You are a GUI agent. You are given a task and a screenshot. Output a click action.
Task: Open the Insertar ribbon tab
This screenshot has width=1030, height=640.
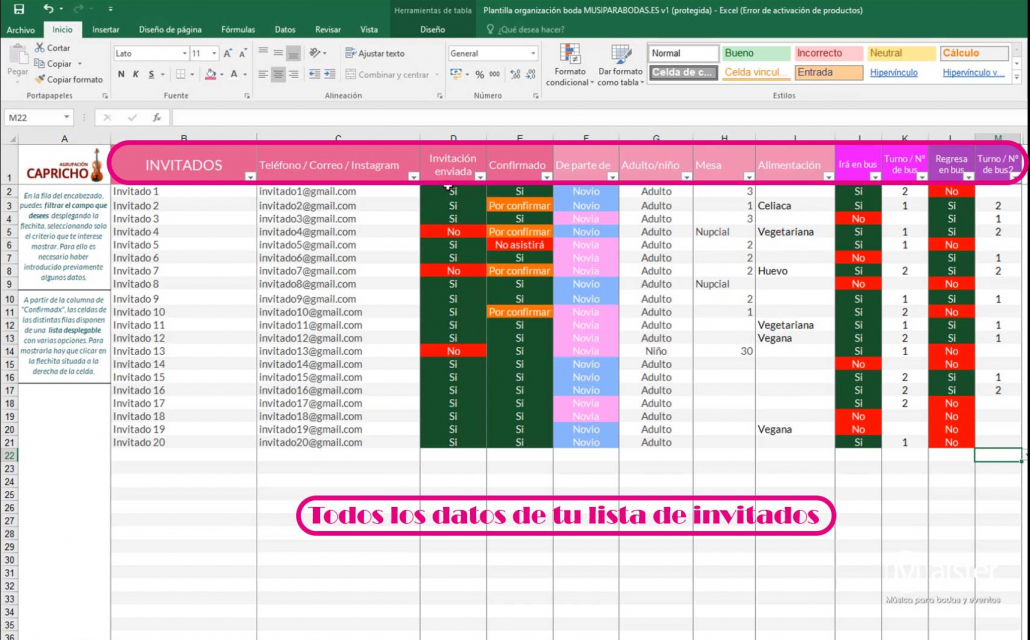pos(105,29)
